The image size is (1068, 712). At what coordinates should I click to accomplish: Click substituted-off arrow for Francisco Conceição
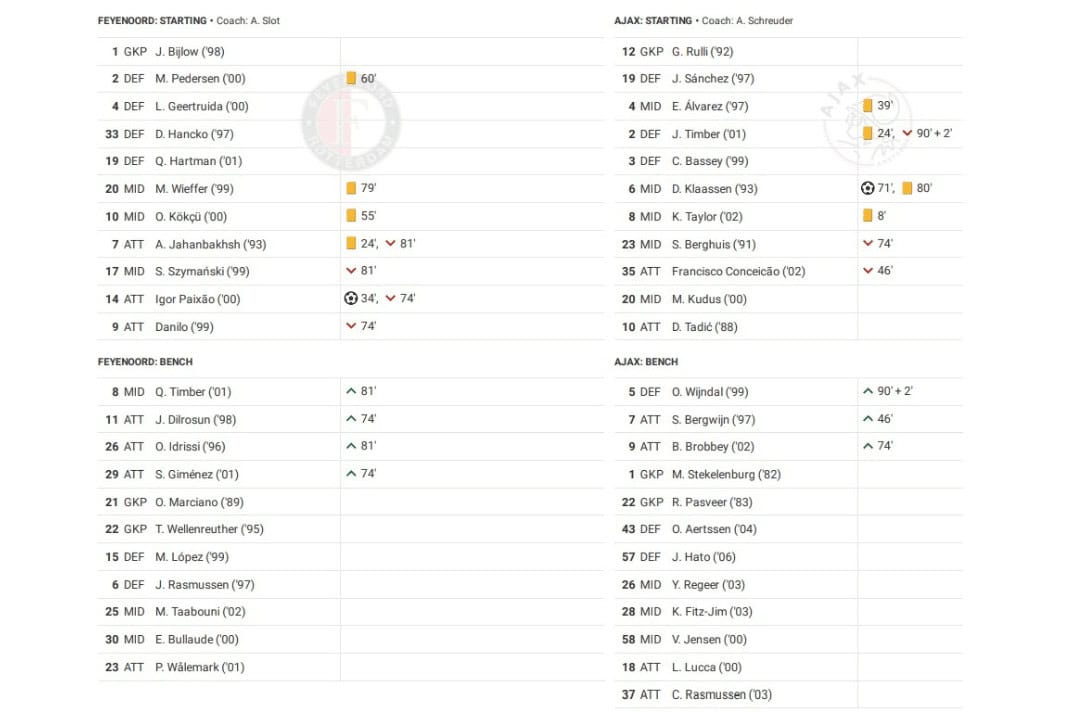(x=867, y=271)
